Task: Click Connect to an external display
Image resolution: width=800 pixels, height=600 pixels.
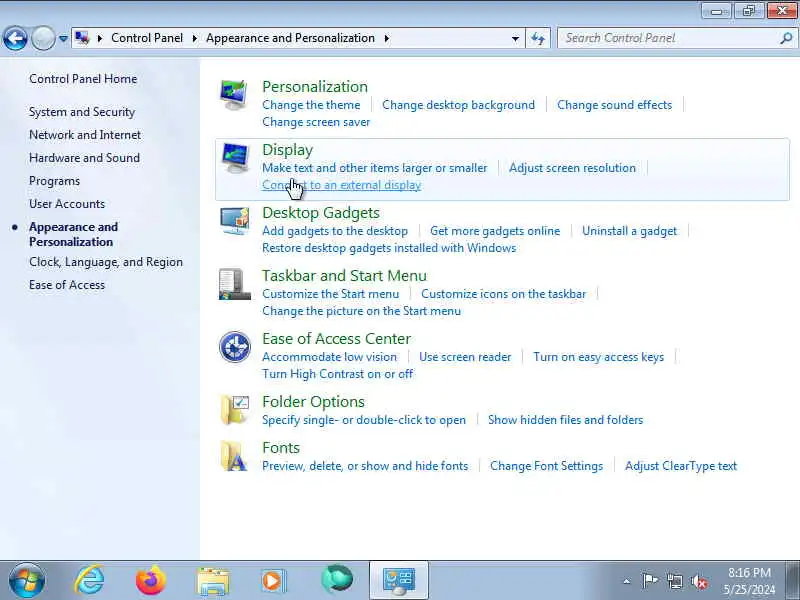Action: [x=341, y=185]
